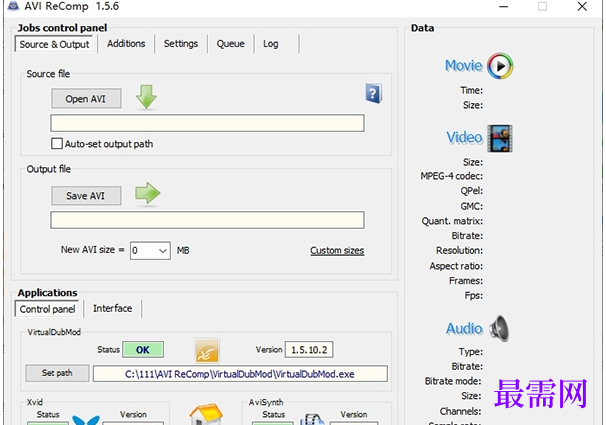Image resolution: width=606 pixels, height=425 pixels.
Task: Open the Custom sizes link
Action: click(337, 251)
